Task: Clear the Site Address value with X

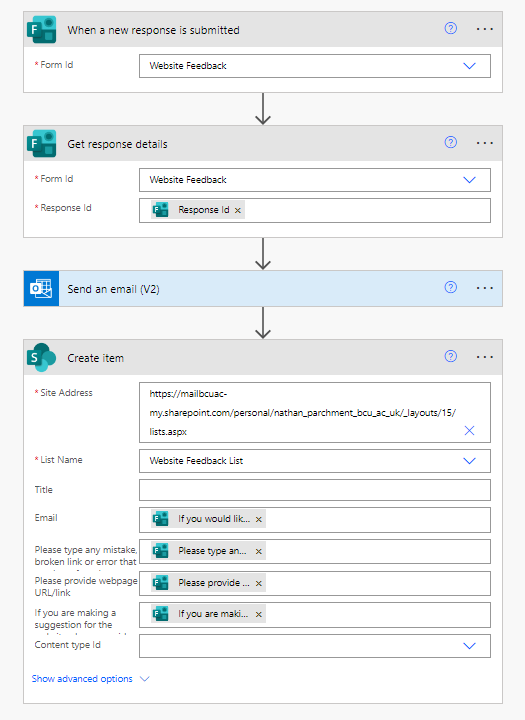Action: tap(469, 431)
